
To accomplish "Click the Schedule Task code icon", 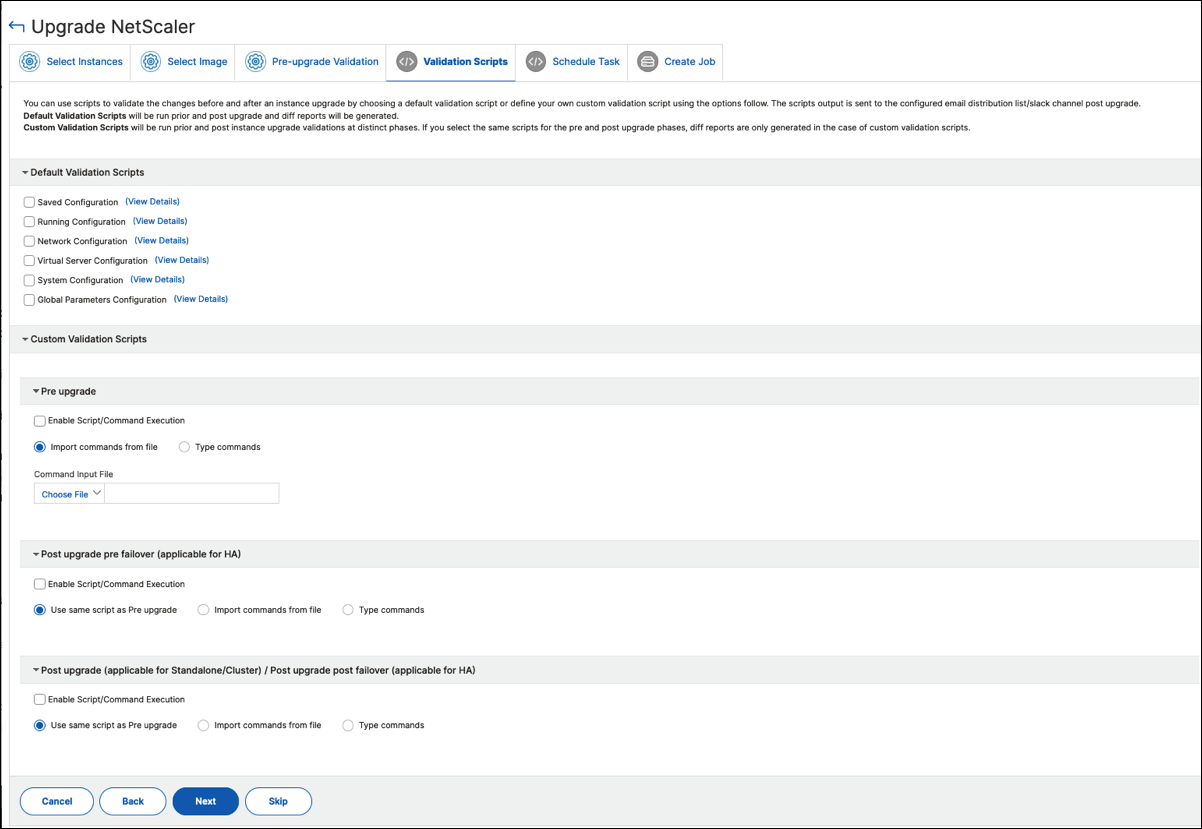I will (536, 61).
